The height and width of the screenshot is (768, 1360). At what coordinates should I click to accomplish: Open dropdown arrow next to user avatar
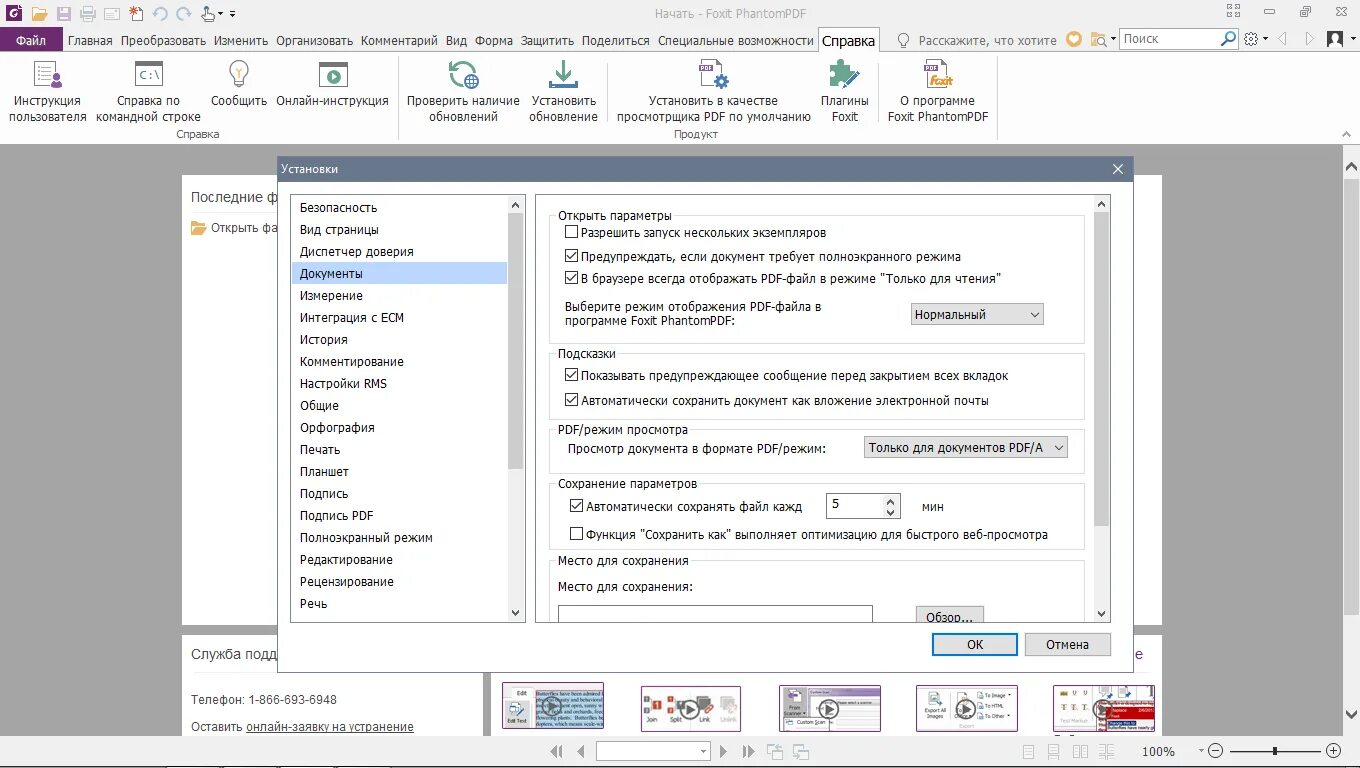(1350, 39)
